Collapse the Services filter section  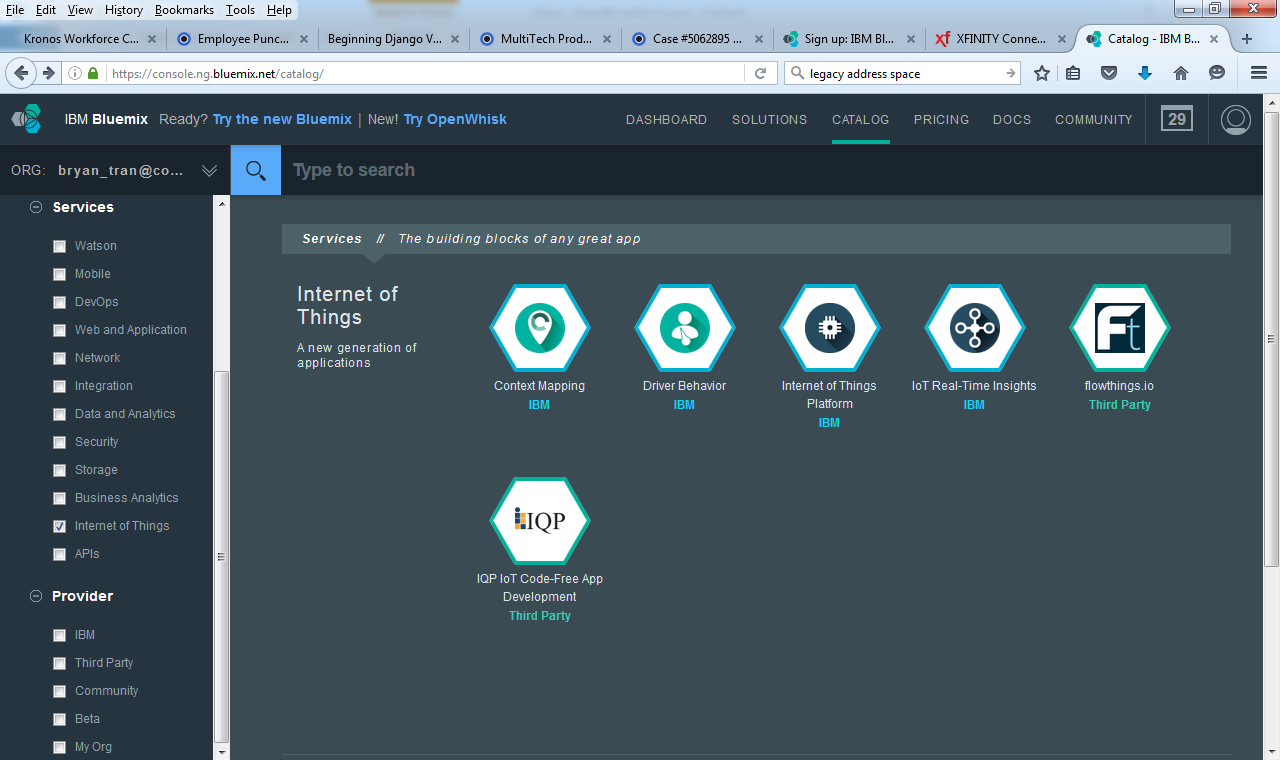[x=36, y=208]
